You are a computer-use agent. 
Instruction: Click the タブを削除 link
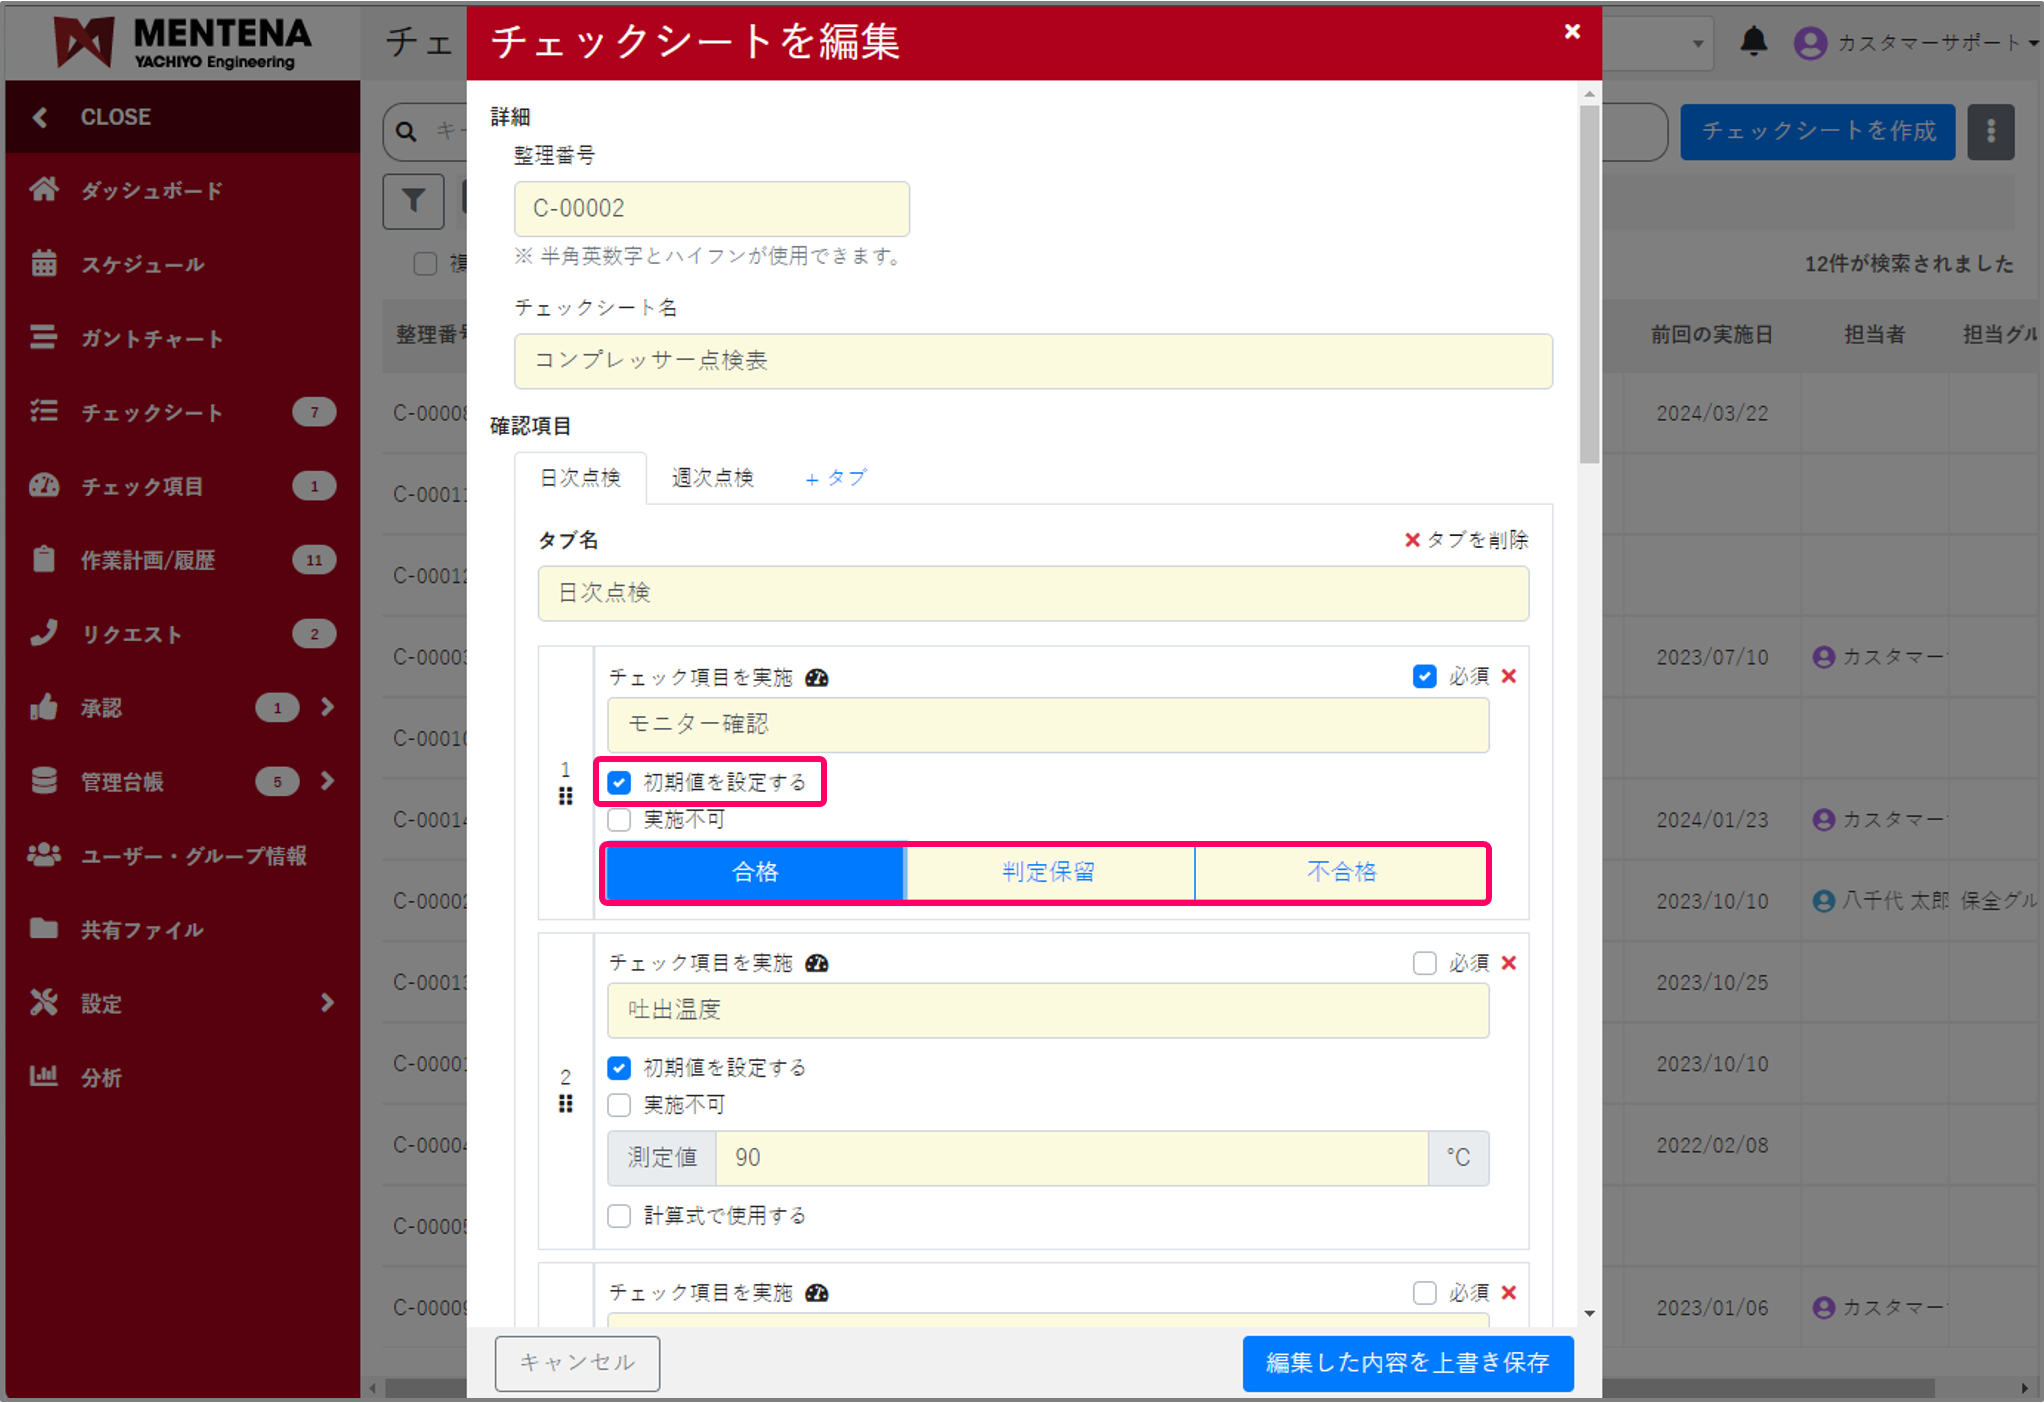[1466, 540]
